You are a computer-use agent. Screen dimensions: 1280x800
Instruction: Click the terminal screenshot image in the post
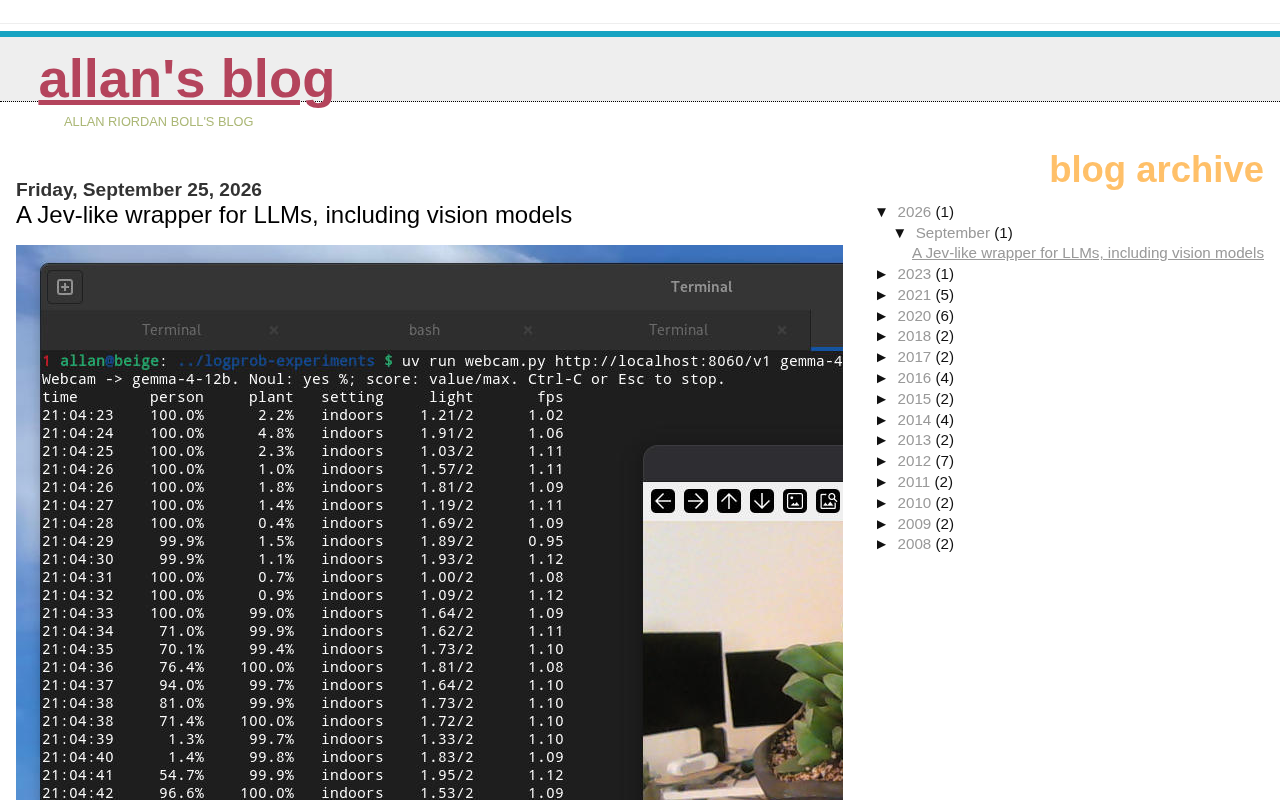429,522
